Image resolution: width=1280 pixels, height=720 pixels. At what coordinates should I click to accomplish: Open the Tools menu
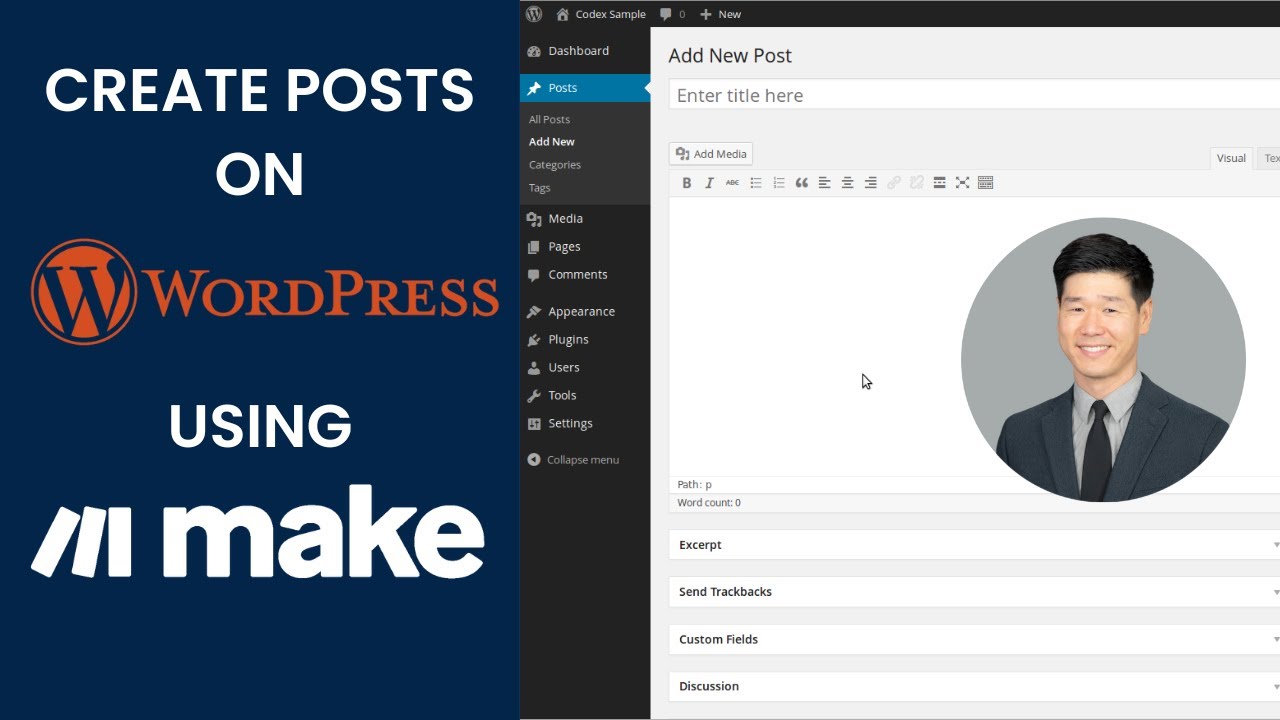[x=585, y=395]
